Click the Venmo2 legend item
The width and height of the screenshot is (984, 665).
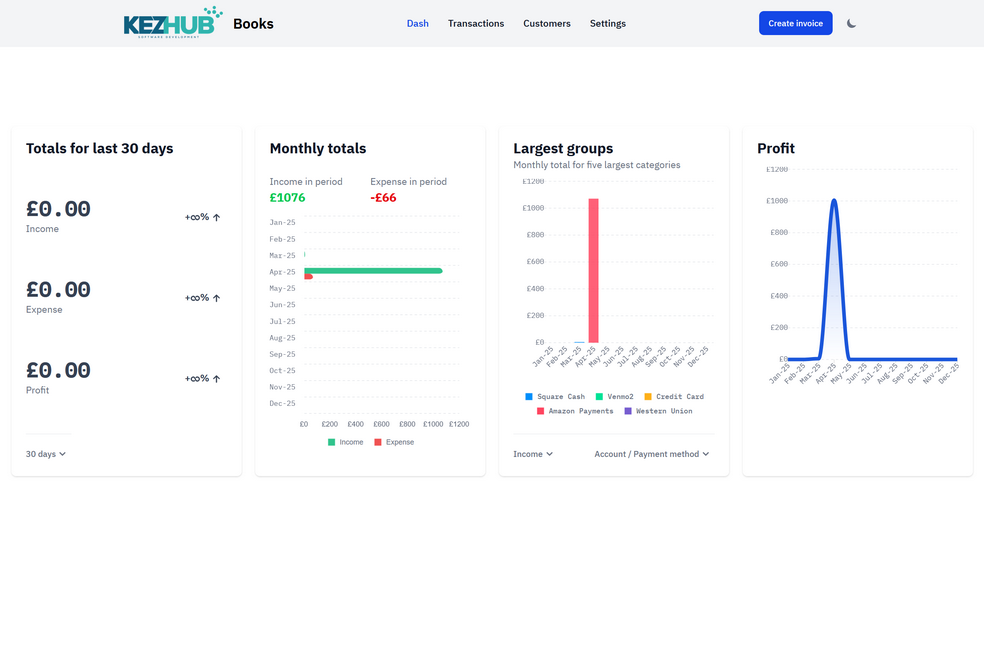(x=614, y=397)
